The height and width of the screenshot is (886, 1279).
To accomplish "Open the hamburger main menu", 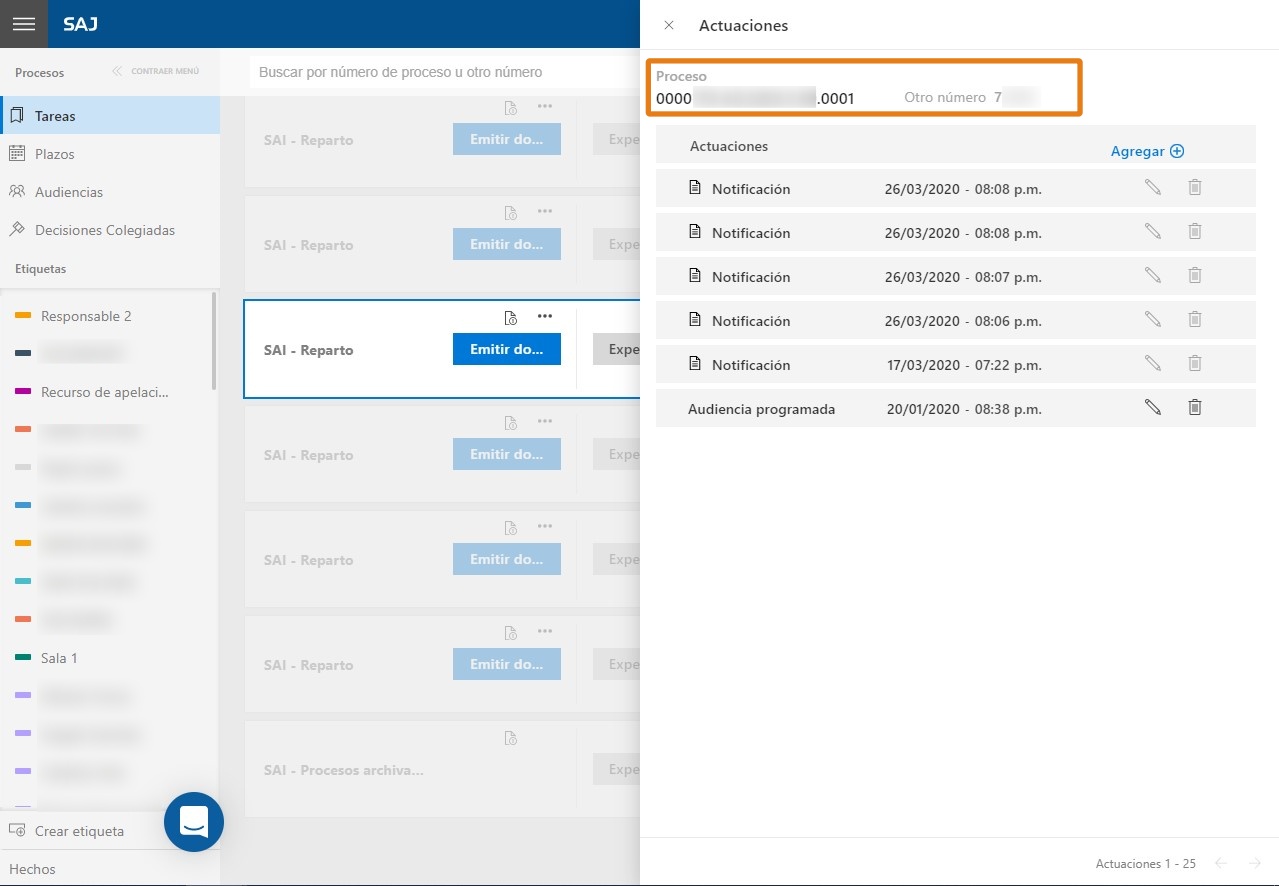I will click(x=24, y=24).
